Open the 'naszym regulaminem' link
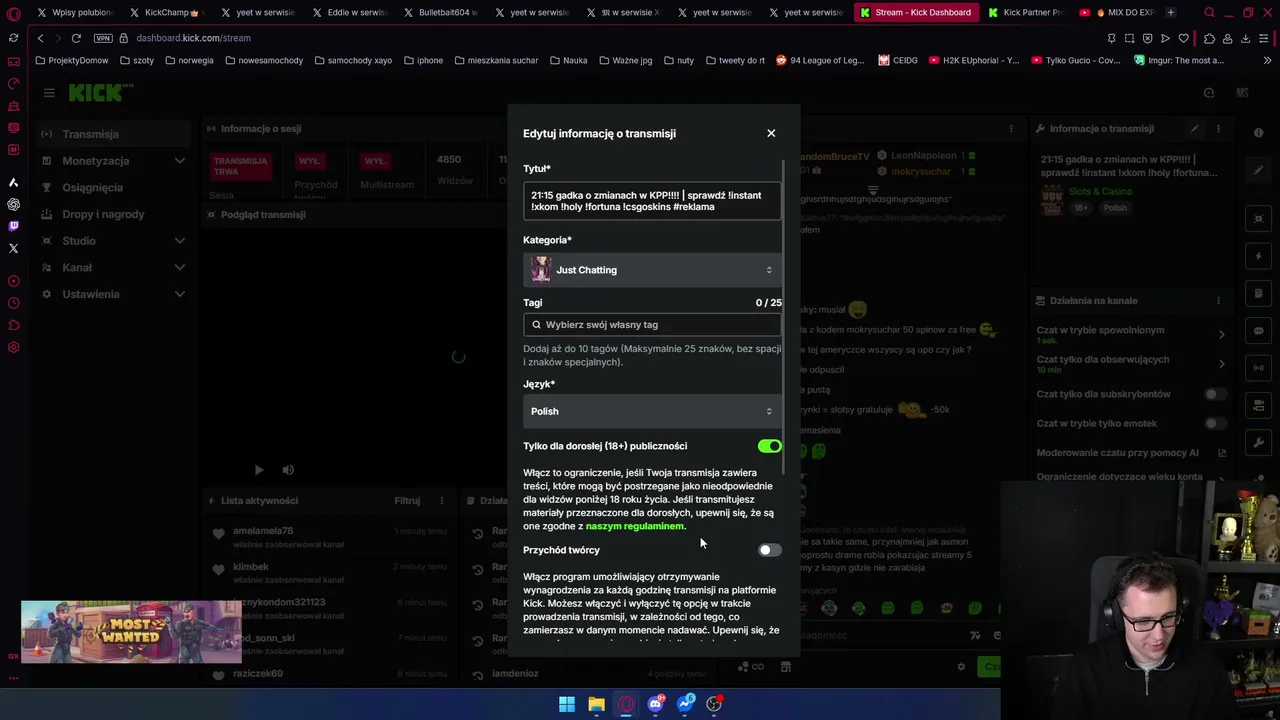The image size is (1280, 720). [634, 526]
